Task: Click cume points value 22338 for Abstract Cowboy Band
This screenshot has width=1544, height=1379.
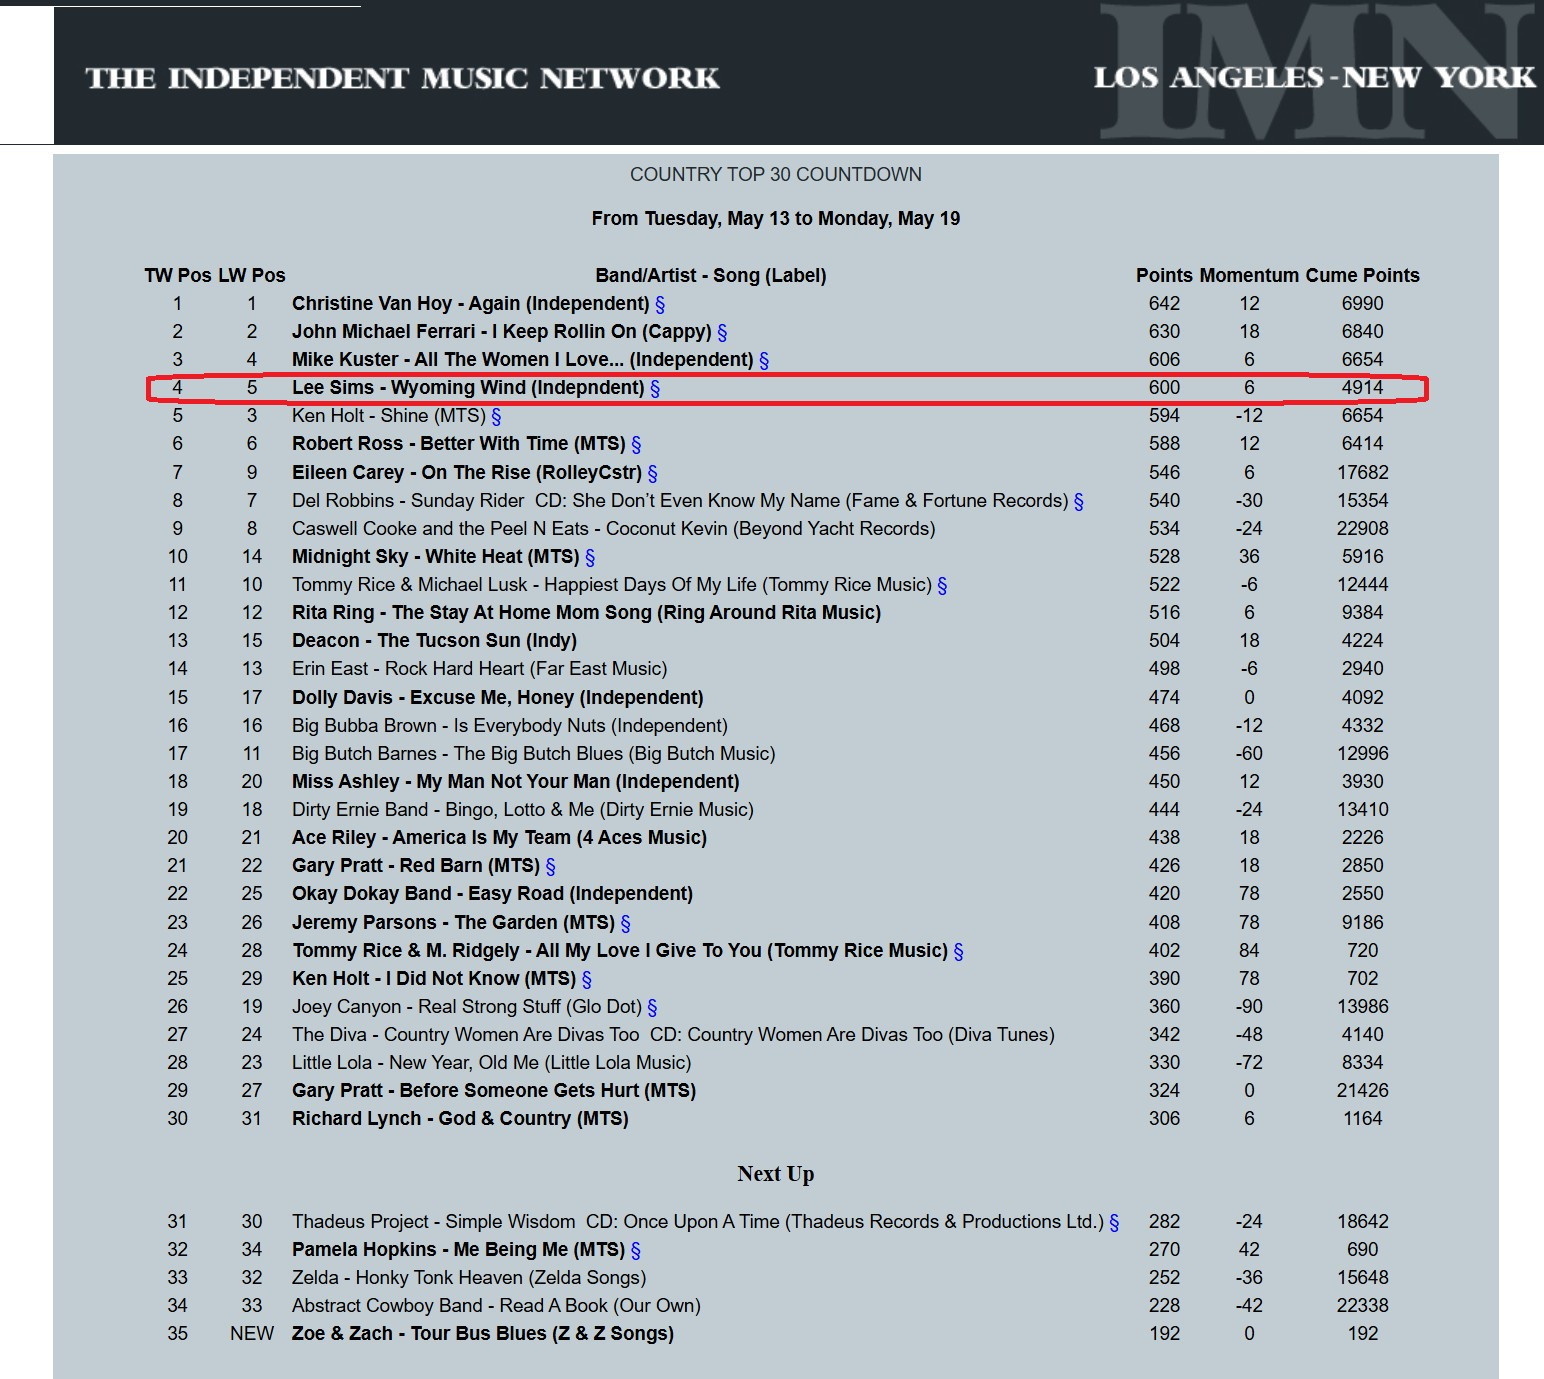Action: (1362, 1306)
